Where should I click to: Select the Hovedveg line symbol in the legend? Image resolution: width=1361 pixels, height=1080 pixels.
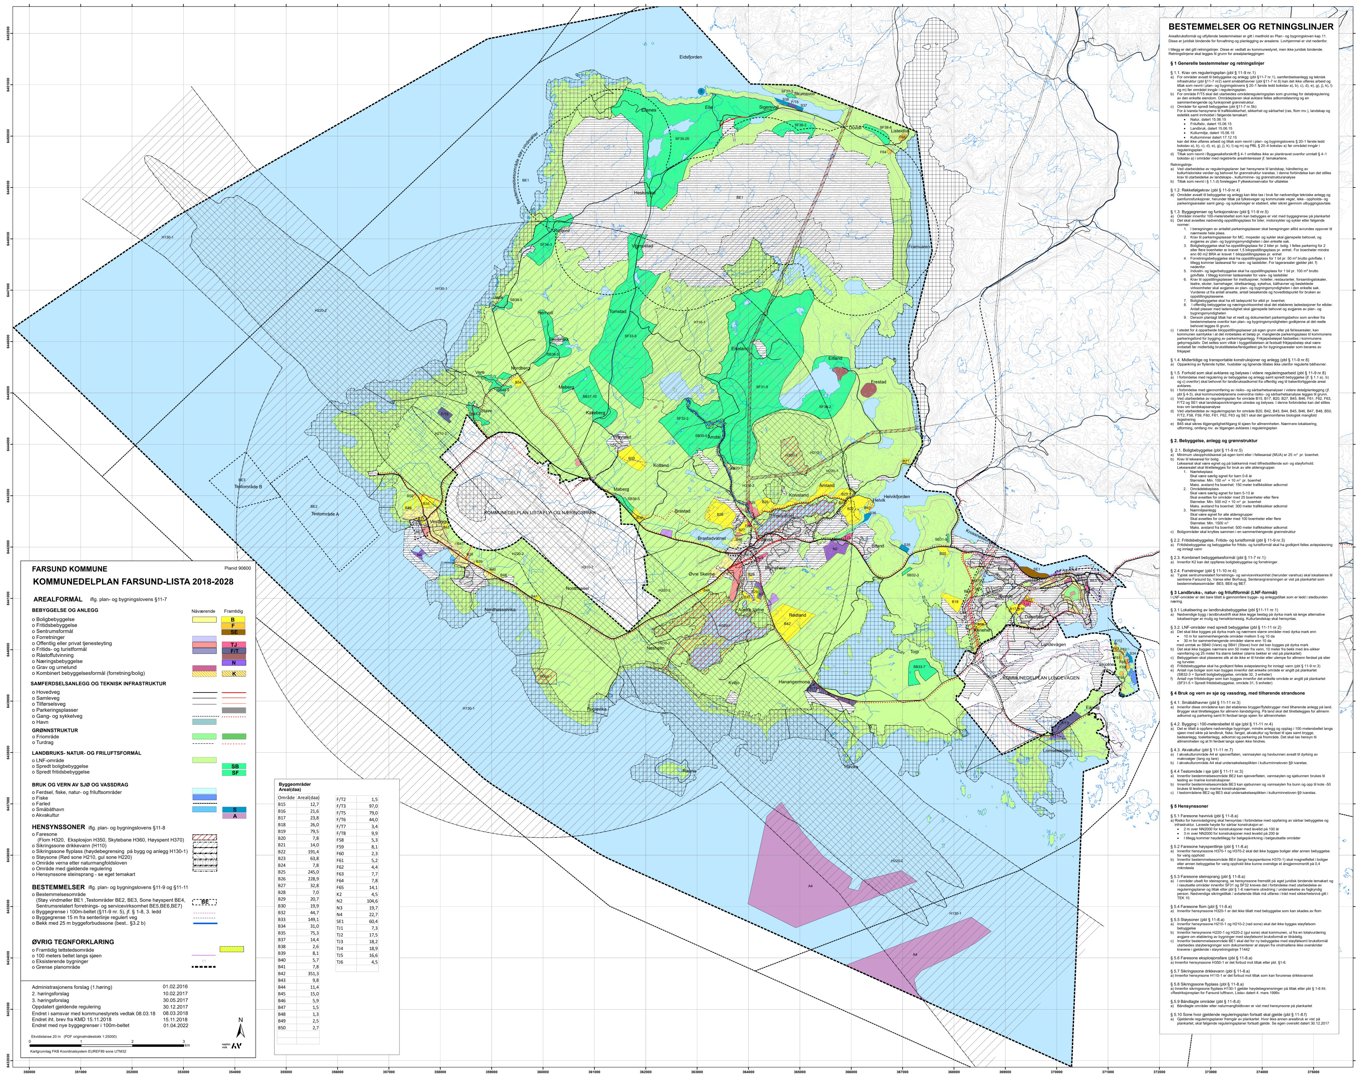click(203, 692)
